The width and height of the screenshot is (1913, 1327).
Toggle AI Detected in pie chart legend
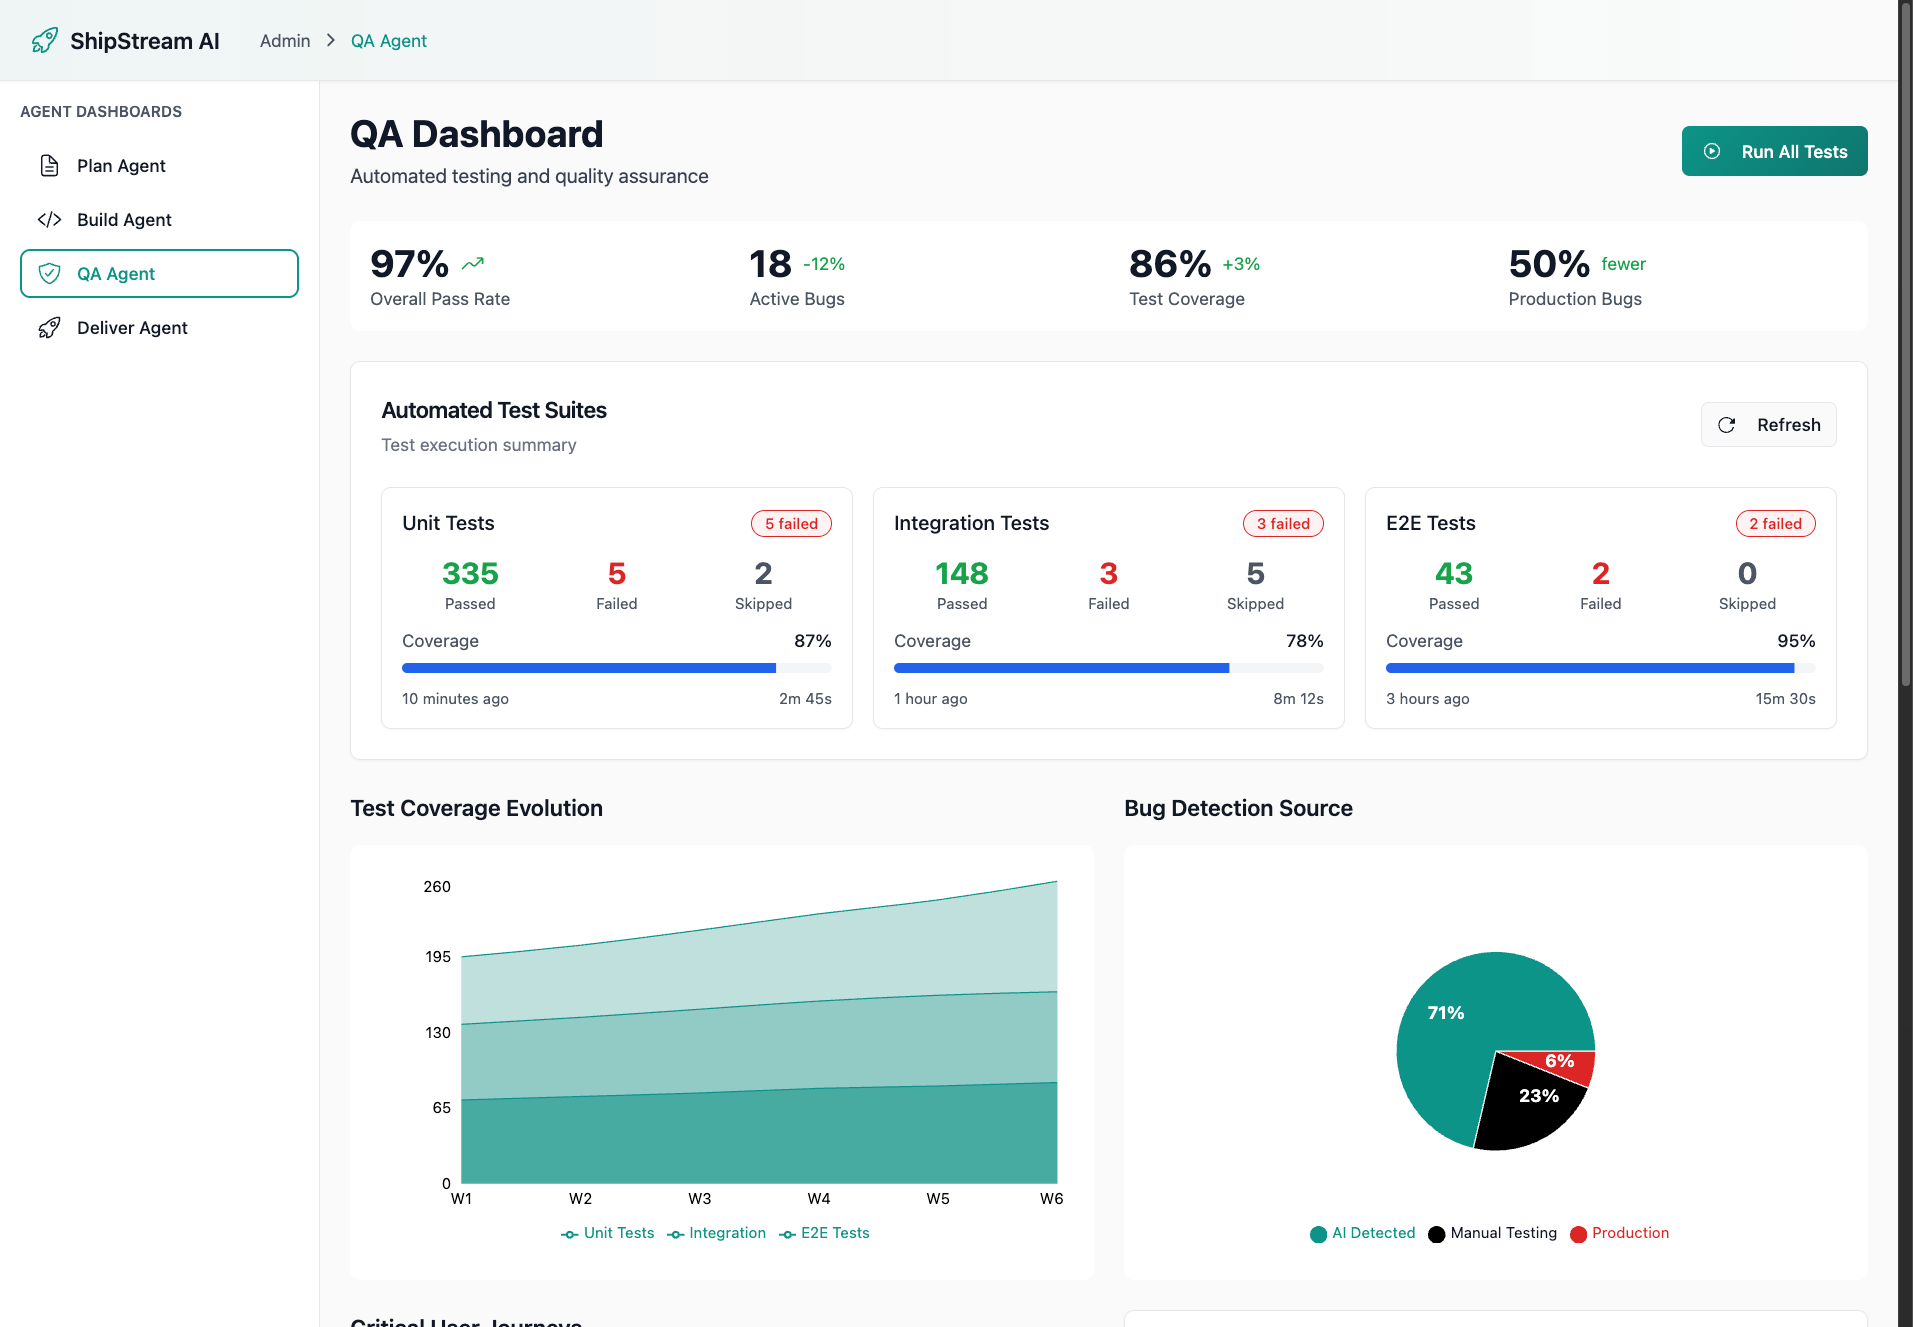(x=1362, y=1233)
